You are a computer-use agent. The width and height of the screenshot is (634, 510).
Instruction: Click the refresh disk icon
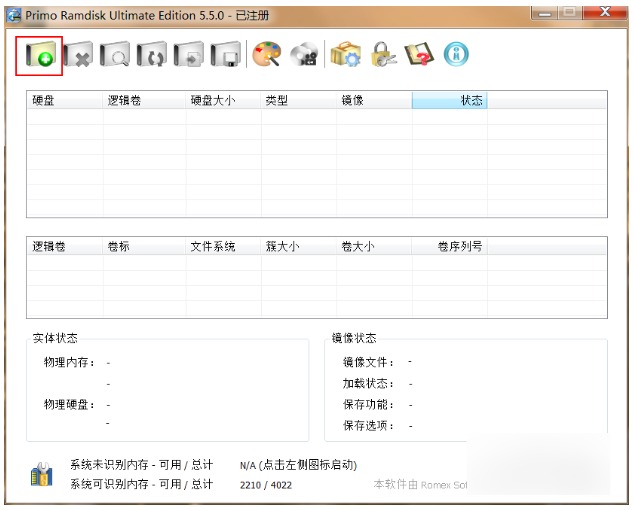point(152,54)
